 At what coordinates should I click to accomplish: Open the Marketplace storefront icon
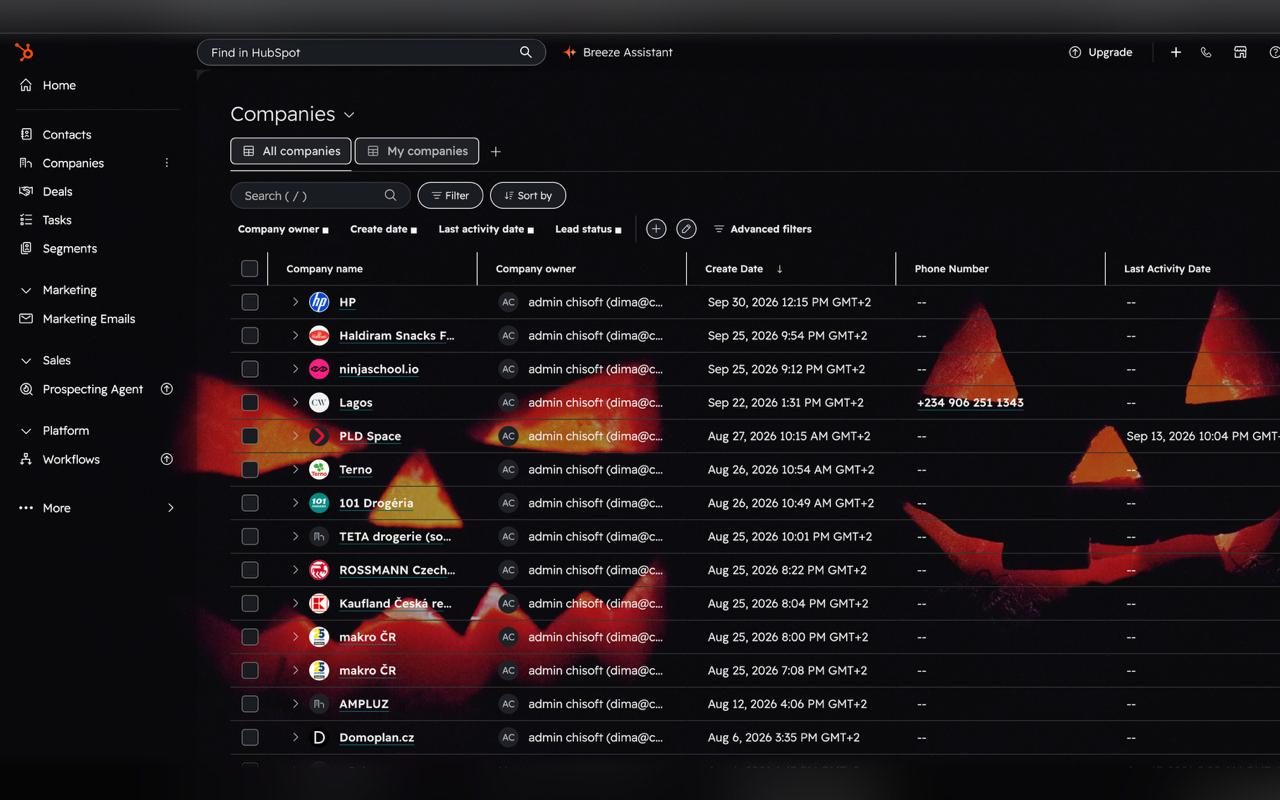pos(1240,52)
